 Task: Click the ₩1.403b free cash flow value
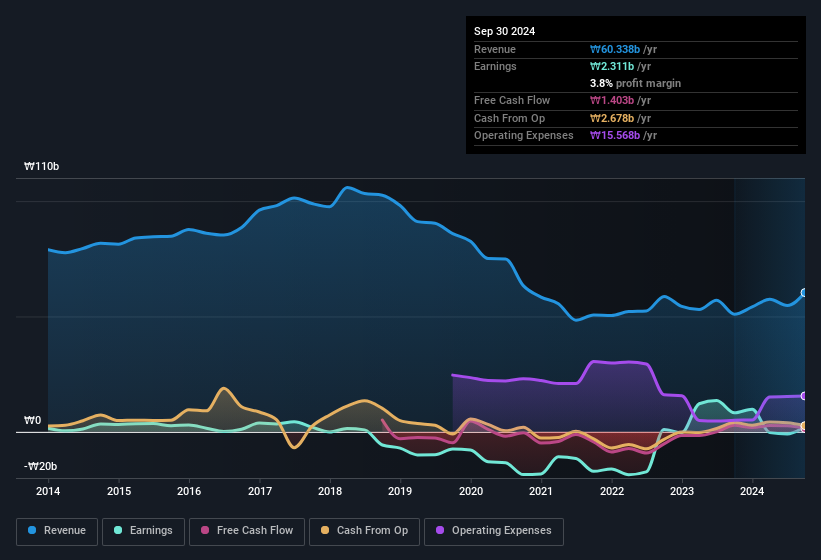[612, 100]
